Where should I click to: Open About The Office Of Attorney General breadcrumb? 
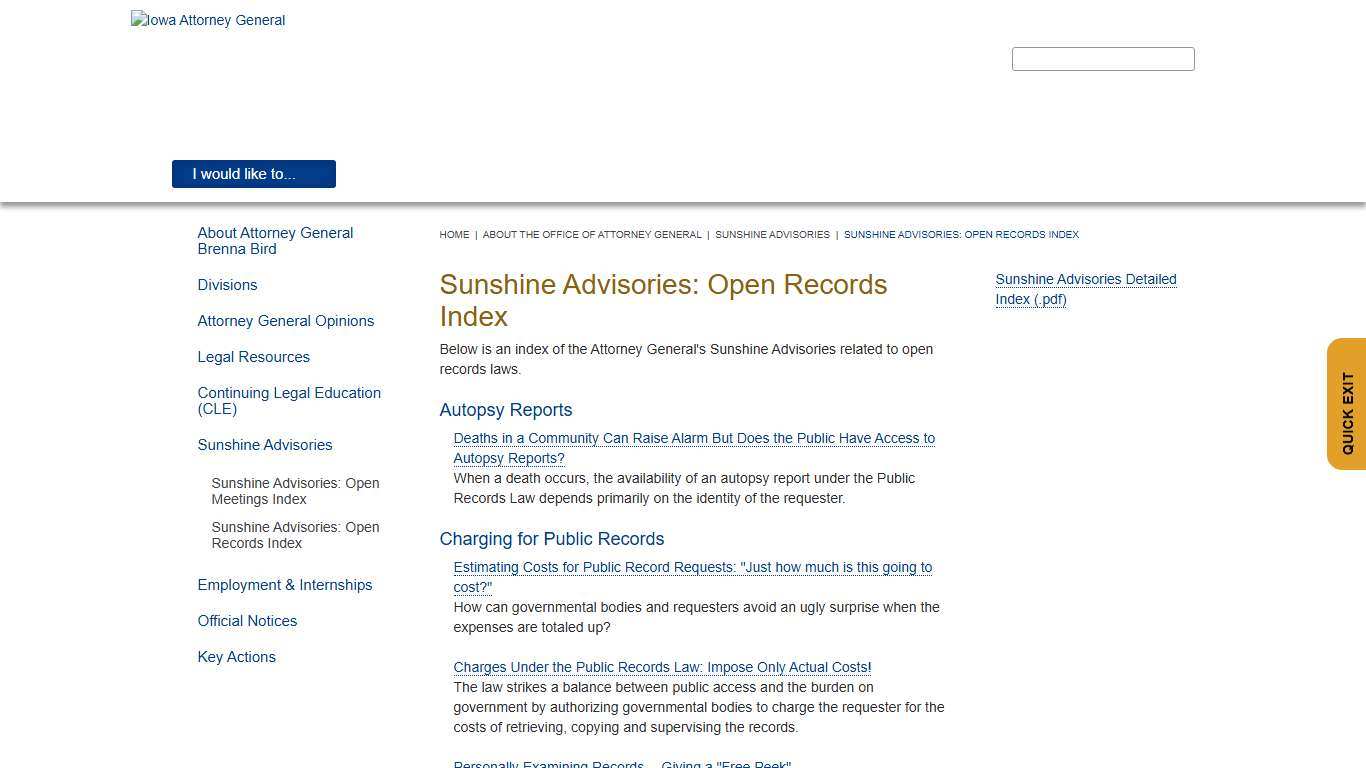tap(592, 234)
